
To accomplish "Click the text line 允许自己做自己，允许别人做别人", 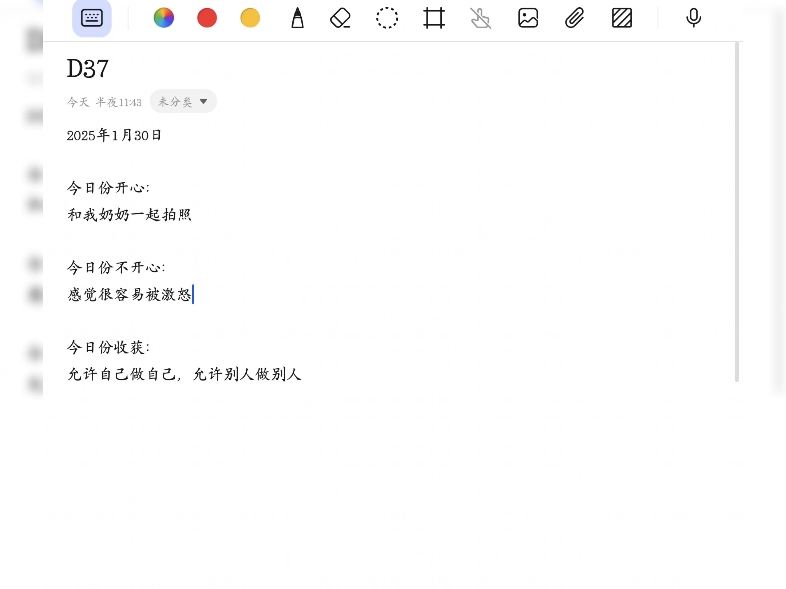I will 184,375.
